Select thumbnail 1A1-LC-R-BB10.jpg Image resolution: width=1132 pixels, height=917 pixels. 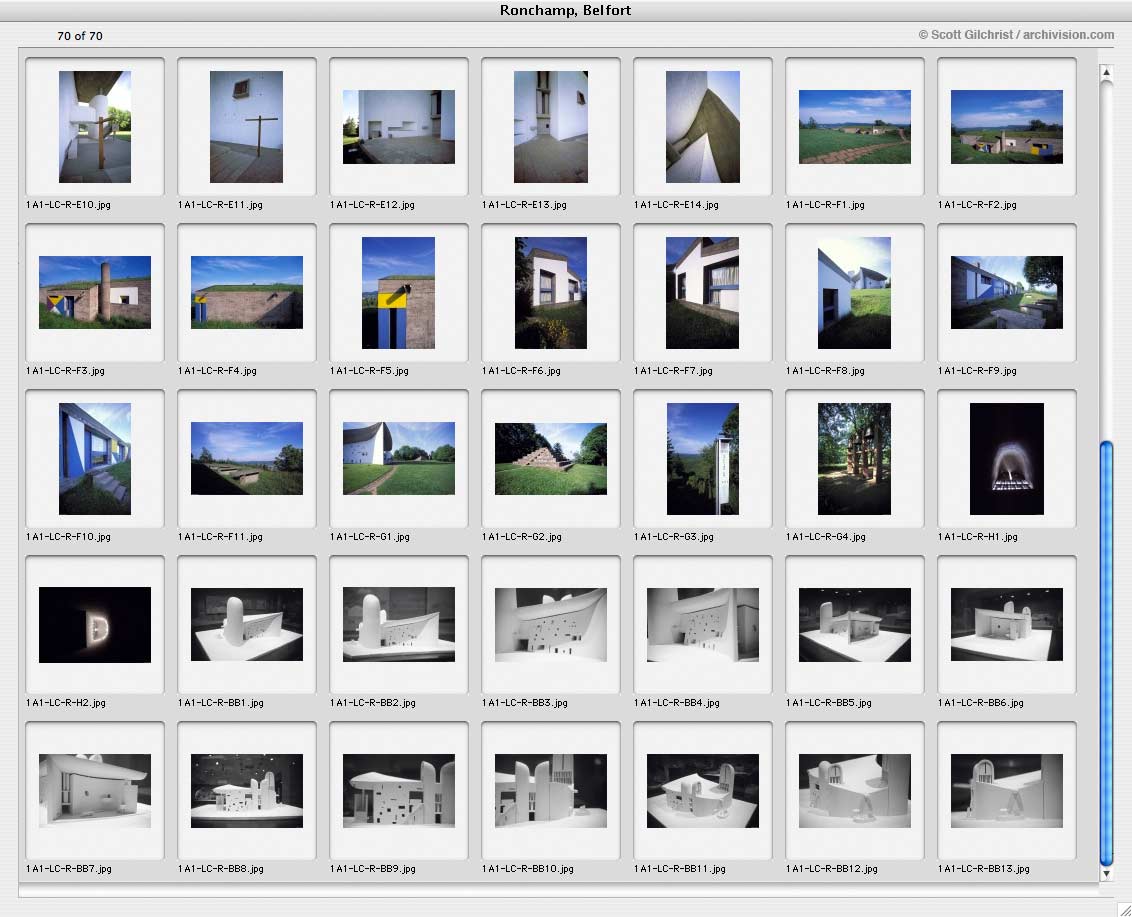click(x=550, y=791)
